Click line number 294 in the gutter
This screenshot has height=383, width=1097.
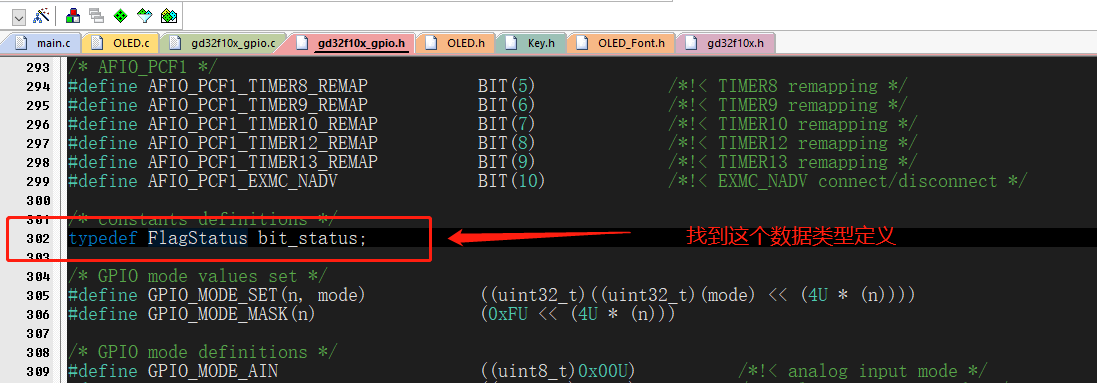click(38, 87)
